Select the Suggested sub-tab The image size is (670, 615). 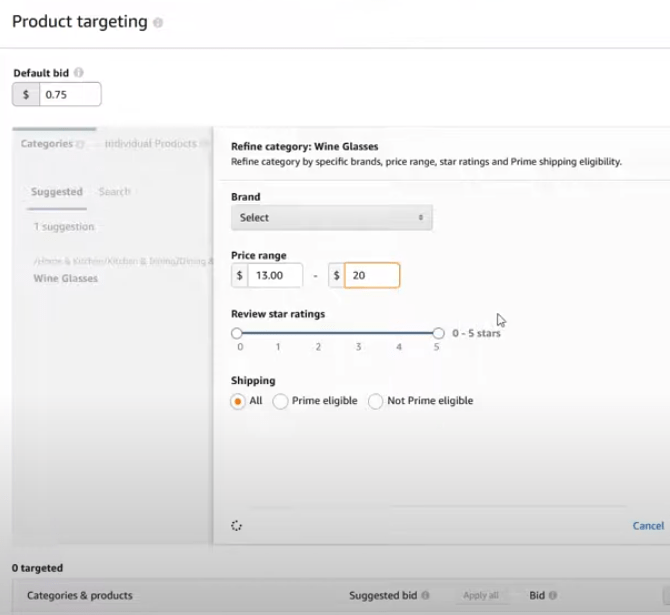click(56, 192)
